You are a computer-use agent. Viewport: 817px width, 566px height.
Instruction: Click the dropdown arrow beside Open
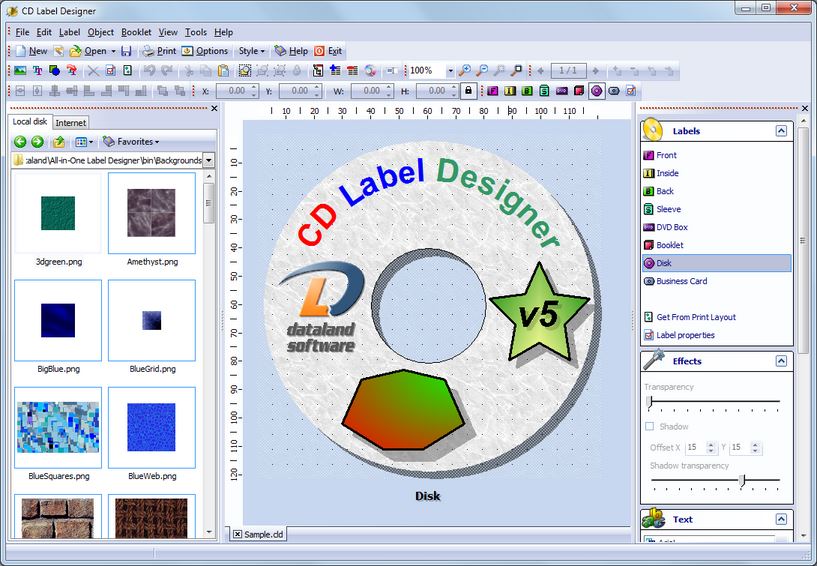click(113, 52)
